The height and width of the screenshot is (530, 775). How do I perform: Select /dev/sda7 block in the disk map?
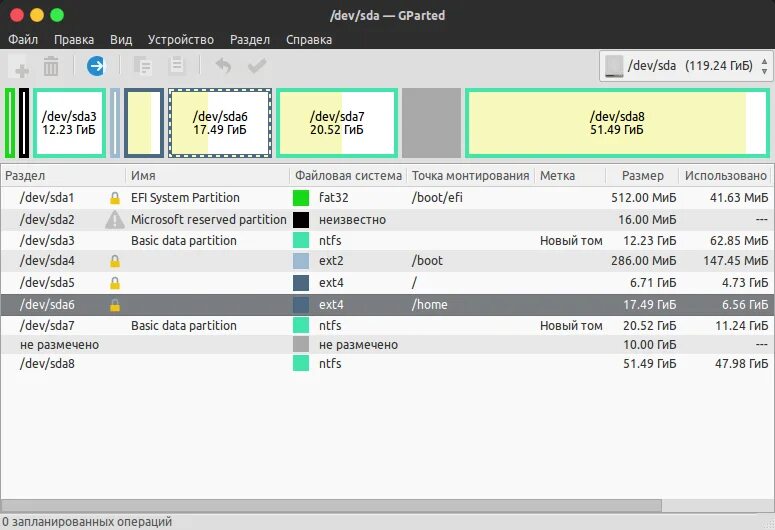337,123
